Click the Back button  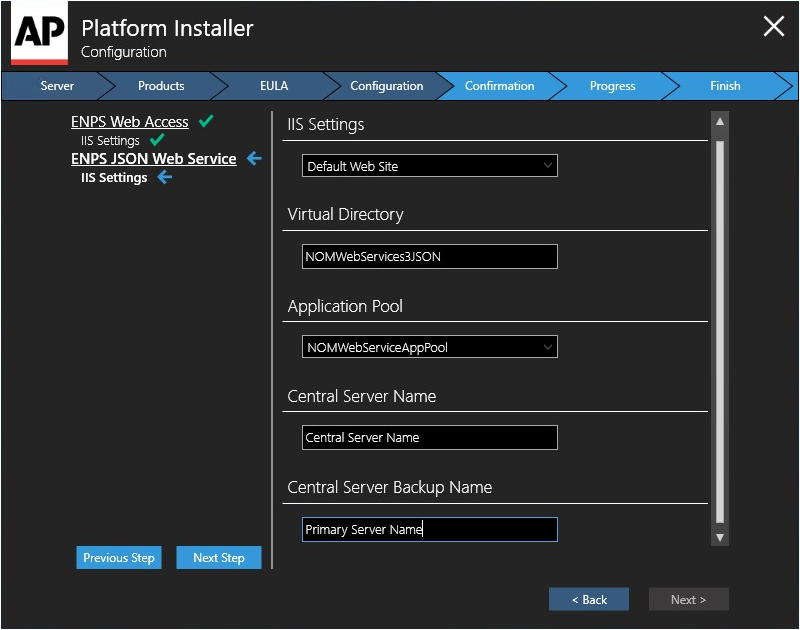[x=589, y=599]
